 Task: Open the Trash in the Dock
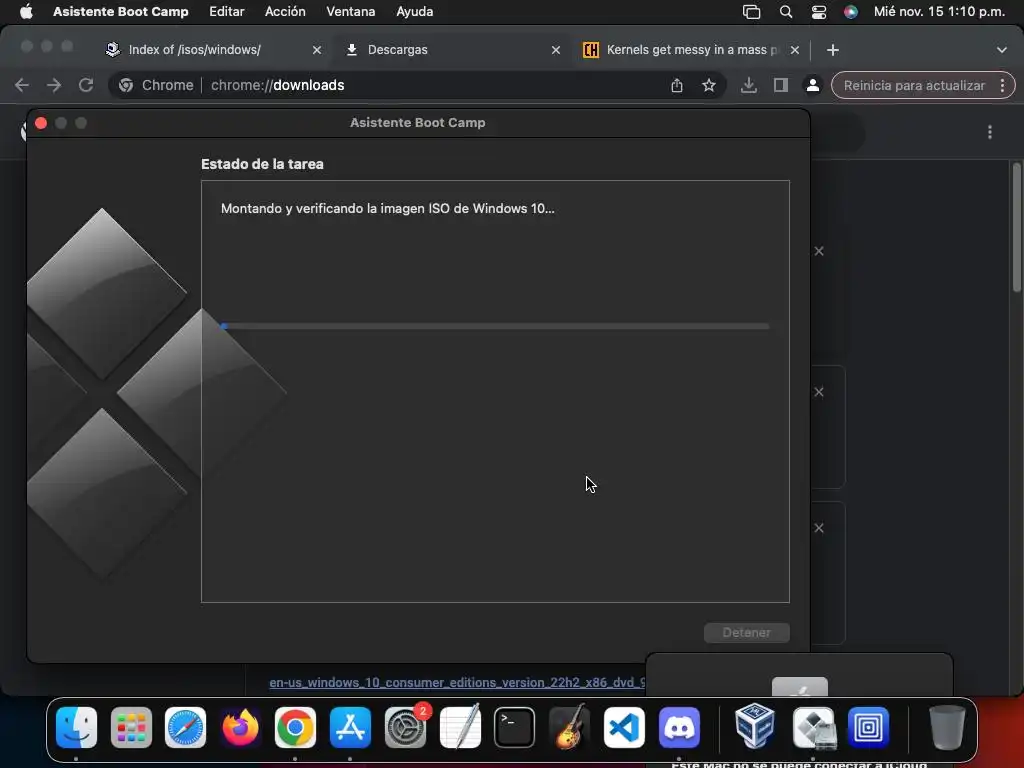tap(947, 728)
